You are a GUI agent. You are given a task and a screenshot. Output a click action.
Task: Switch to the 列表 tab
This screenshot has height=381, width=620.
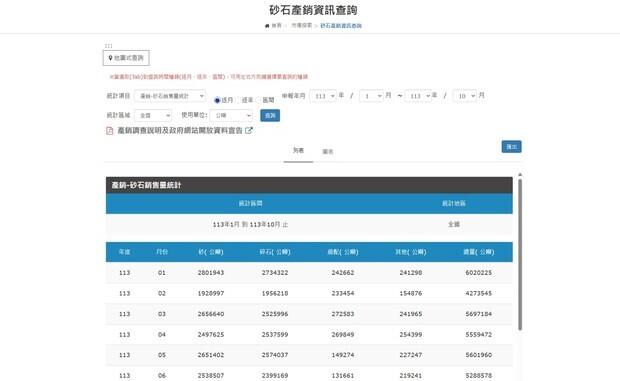[299, 151]
